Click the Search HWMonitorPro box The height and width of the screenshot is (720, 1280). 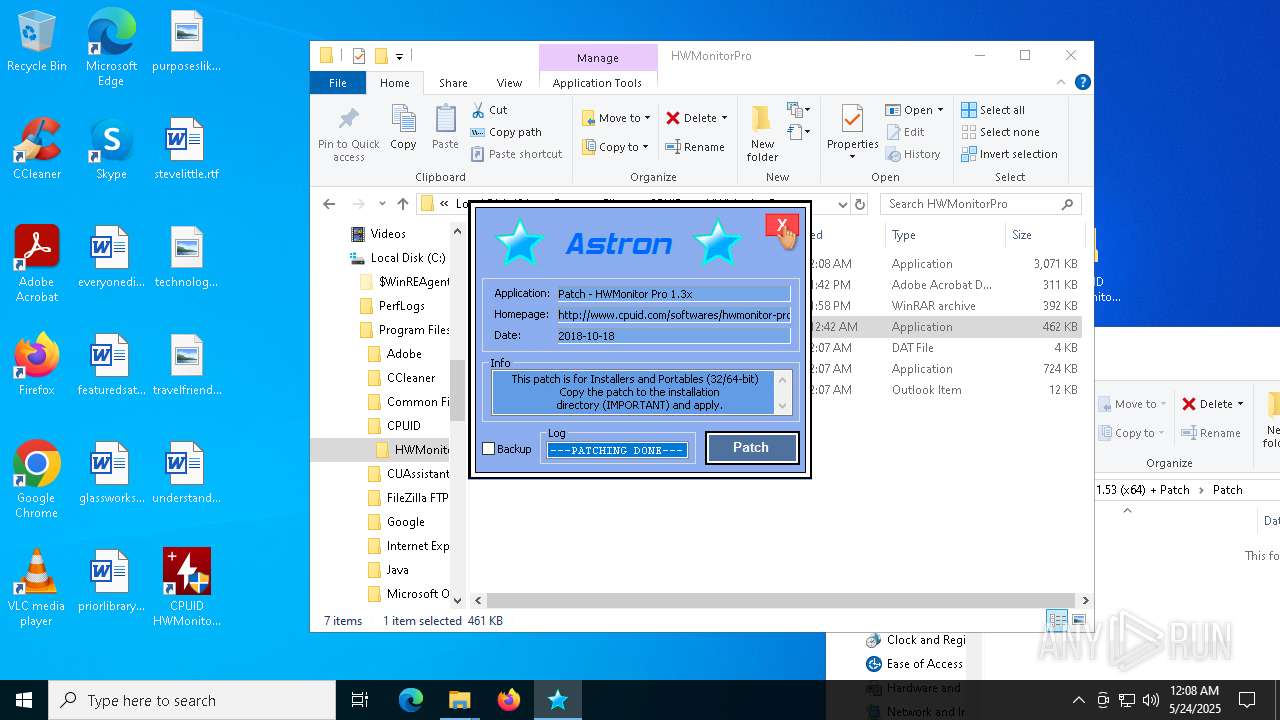981,204
